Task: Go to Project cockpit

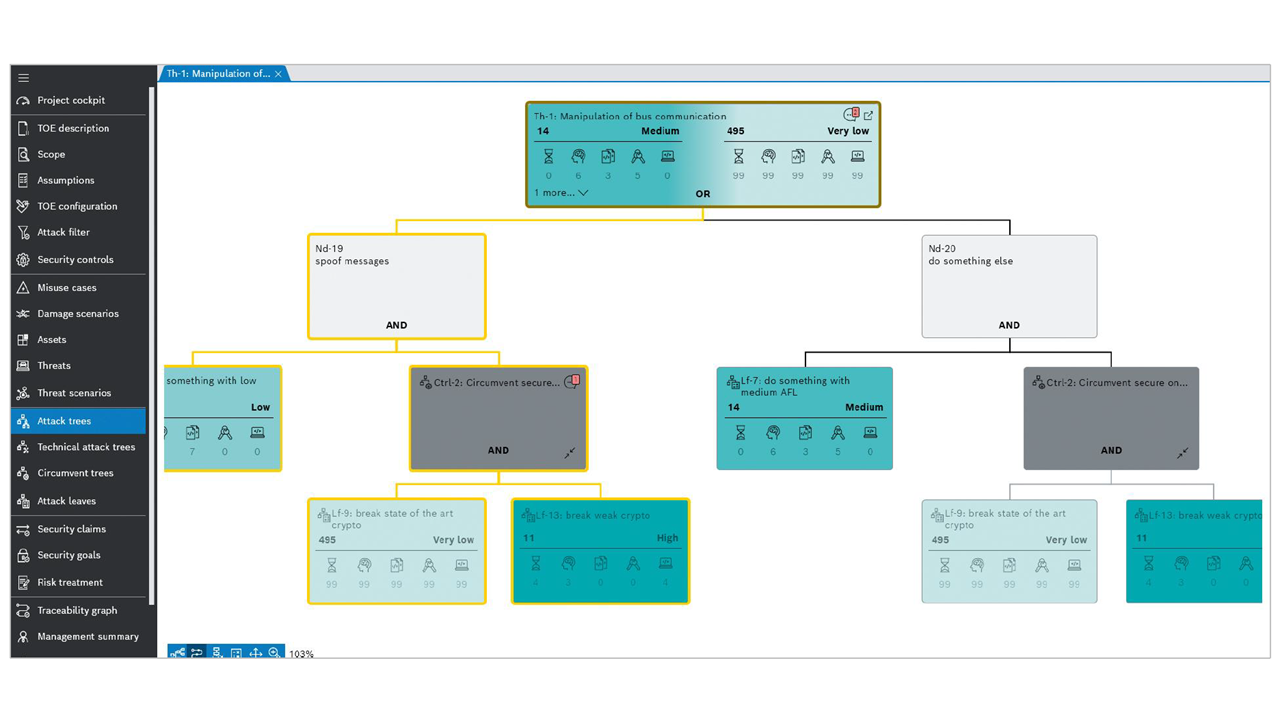Action: [70, 101]
